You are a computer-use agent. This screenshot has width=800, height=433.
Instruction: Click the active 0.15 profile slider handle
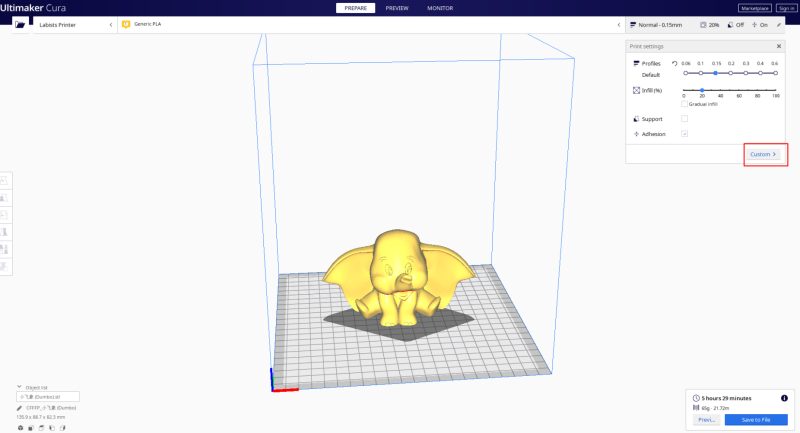click(x=716, y=73)
